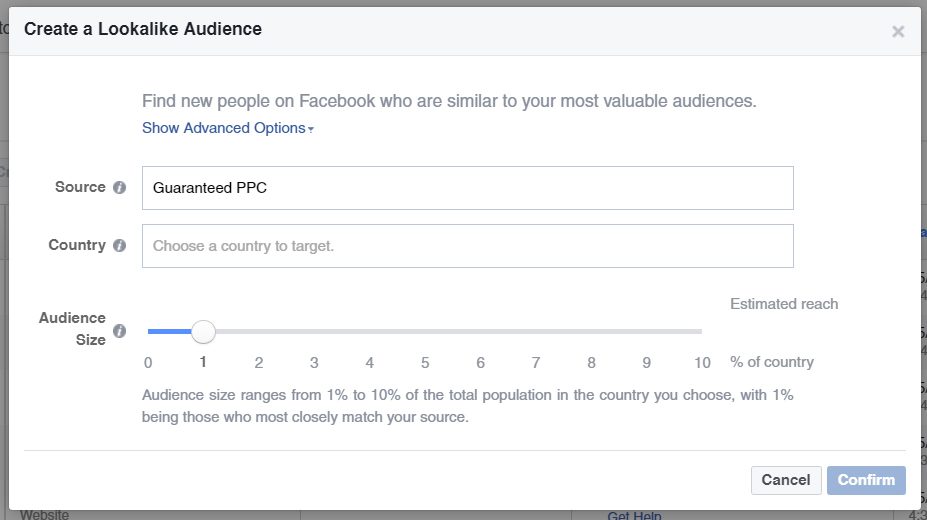Expand Show Advanced Options
The width and height of the screenshot is (927, 520).
click(x=228, y=128)
